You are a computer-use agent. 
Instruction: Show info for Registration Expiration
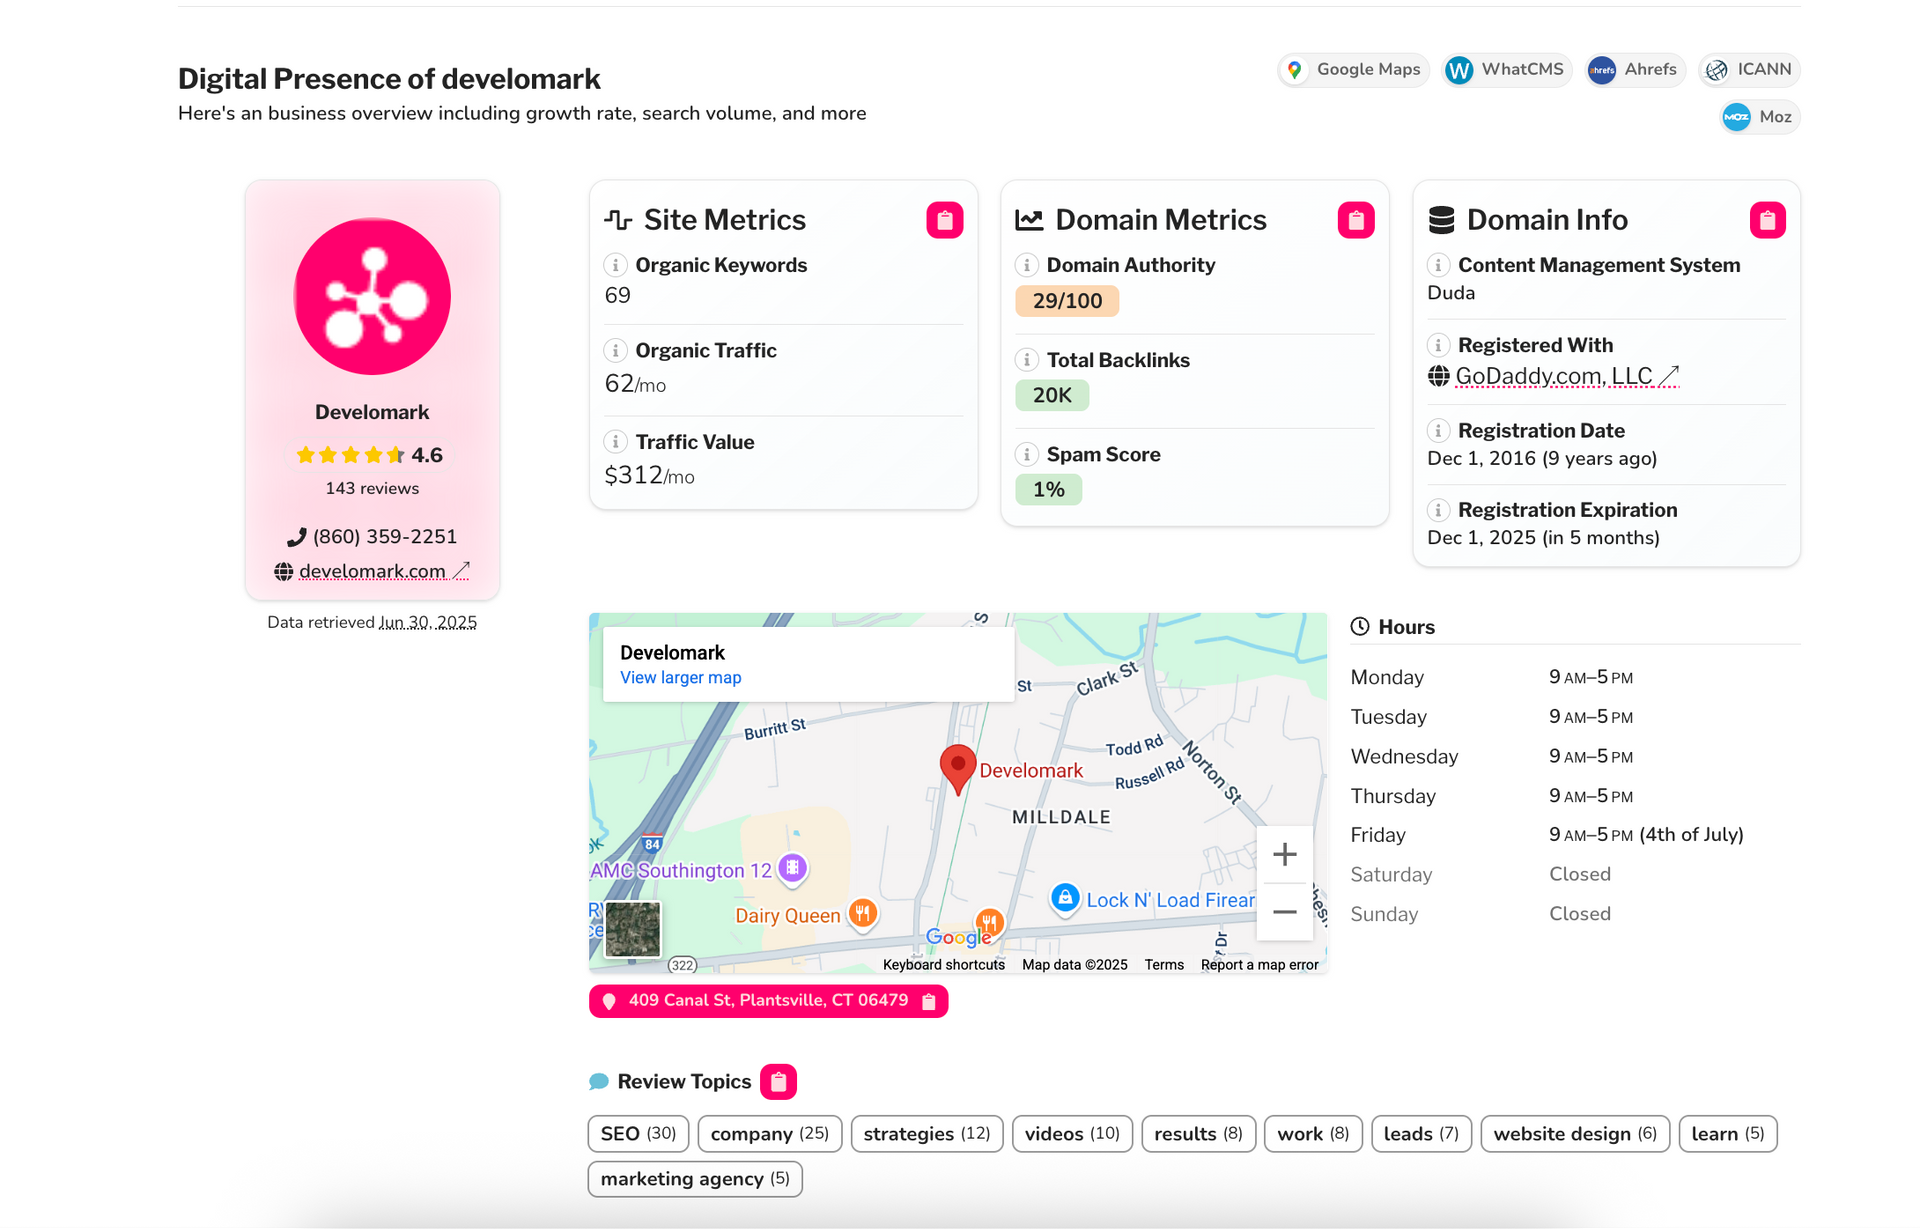[1438, 510]
